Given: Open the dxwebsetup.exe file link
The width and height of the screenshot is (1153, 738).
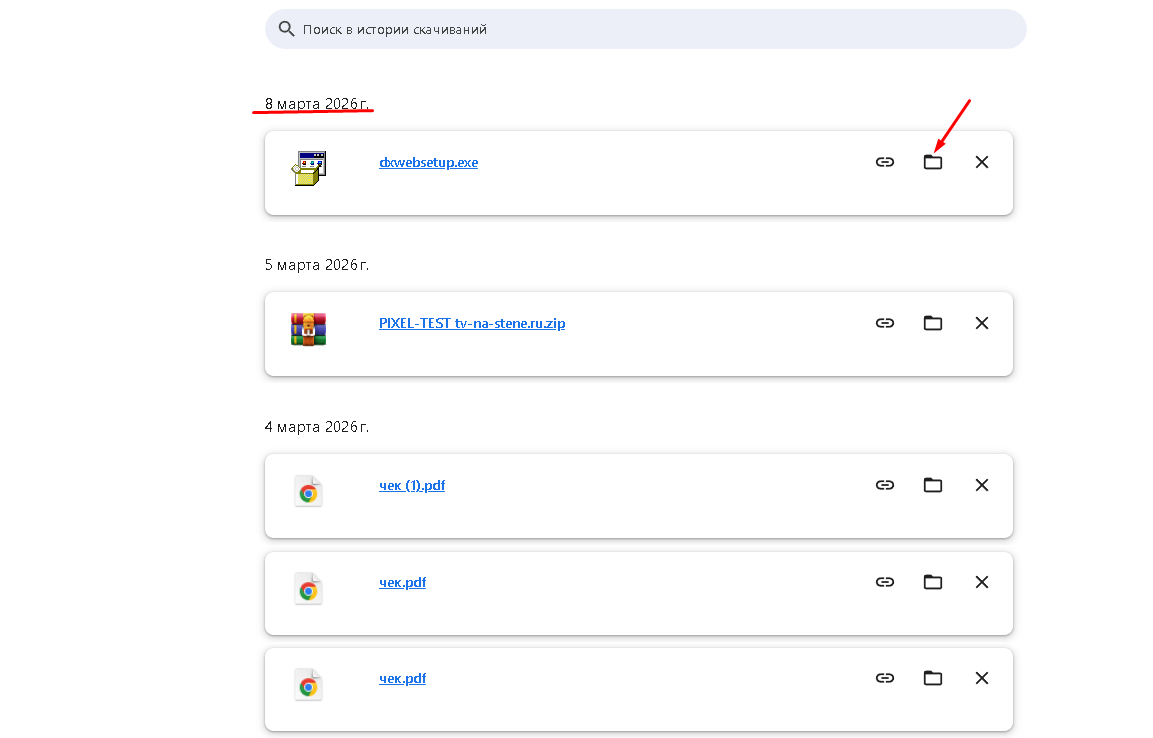Looking at the screenshot, I should click(x=428, y=163).
